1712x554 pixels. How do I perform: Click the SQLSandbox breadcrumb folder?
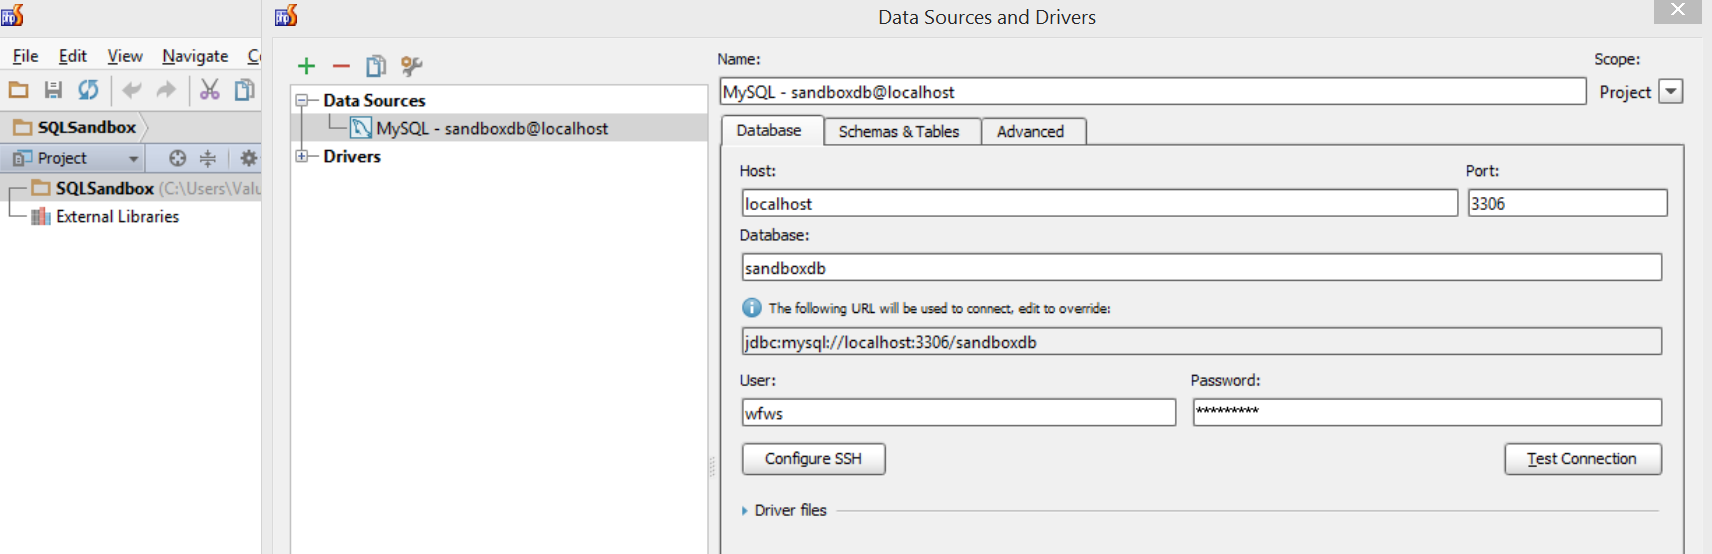point(22,127)
